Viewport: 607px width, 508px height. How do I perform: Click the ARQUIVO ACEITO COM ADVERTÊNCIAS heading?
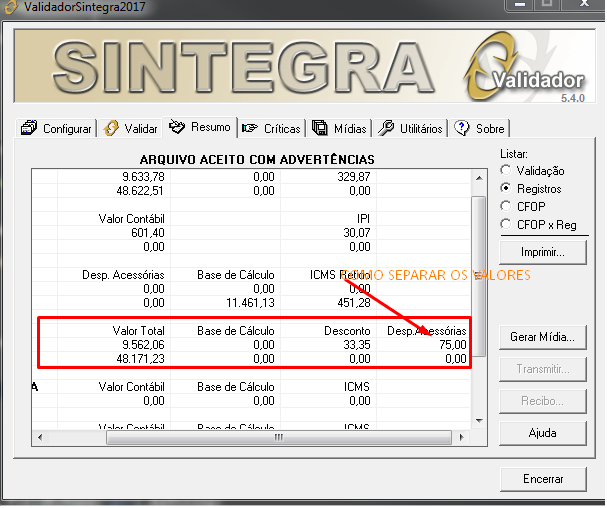tap(257, 160)
